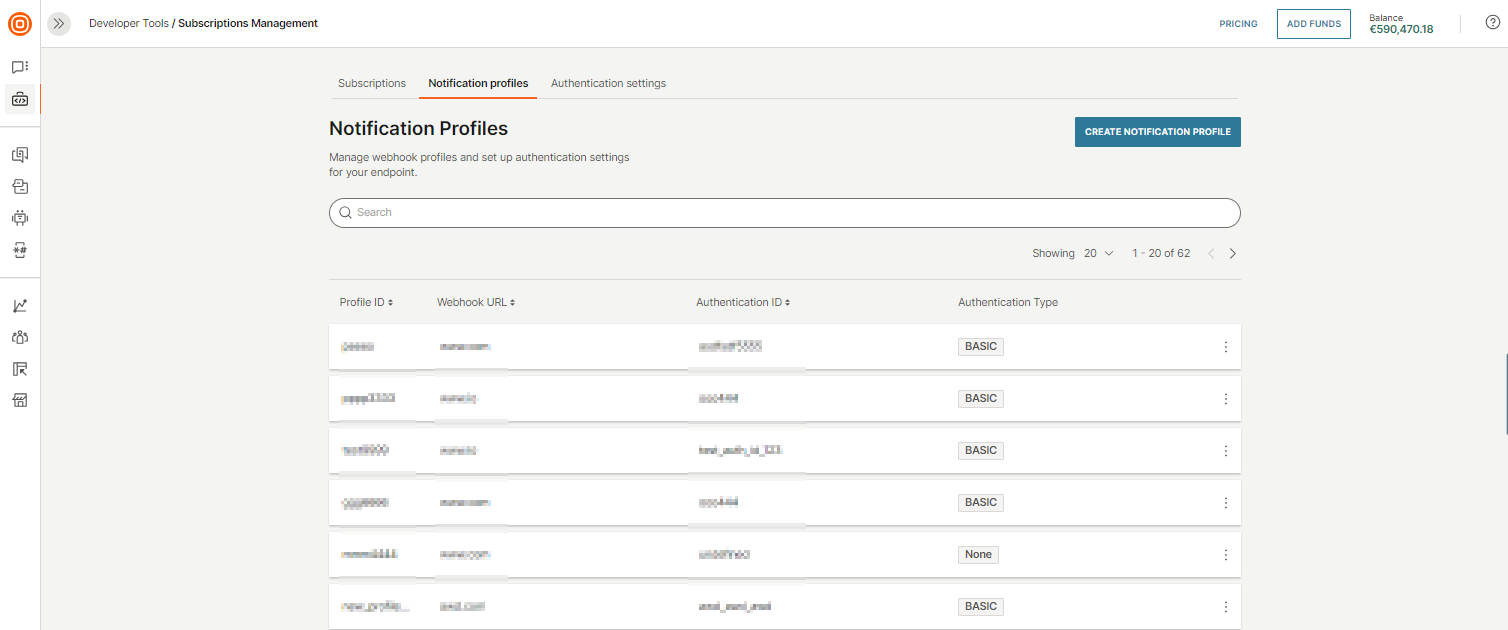This screenshot has width=1508, height=630.
Task: Open the next page chevron in pagination
Action: click(x=1232, y=253)
